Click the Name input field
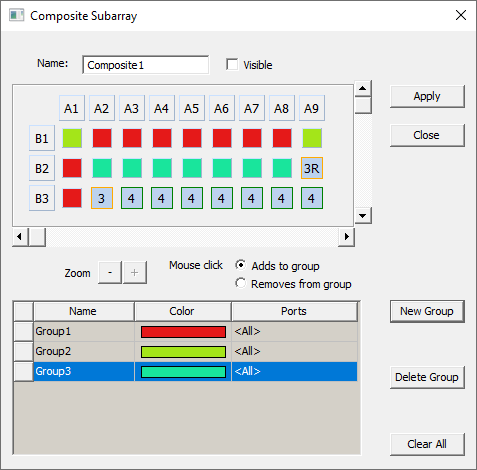 pyautogui.click(x=146, y=65)
